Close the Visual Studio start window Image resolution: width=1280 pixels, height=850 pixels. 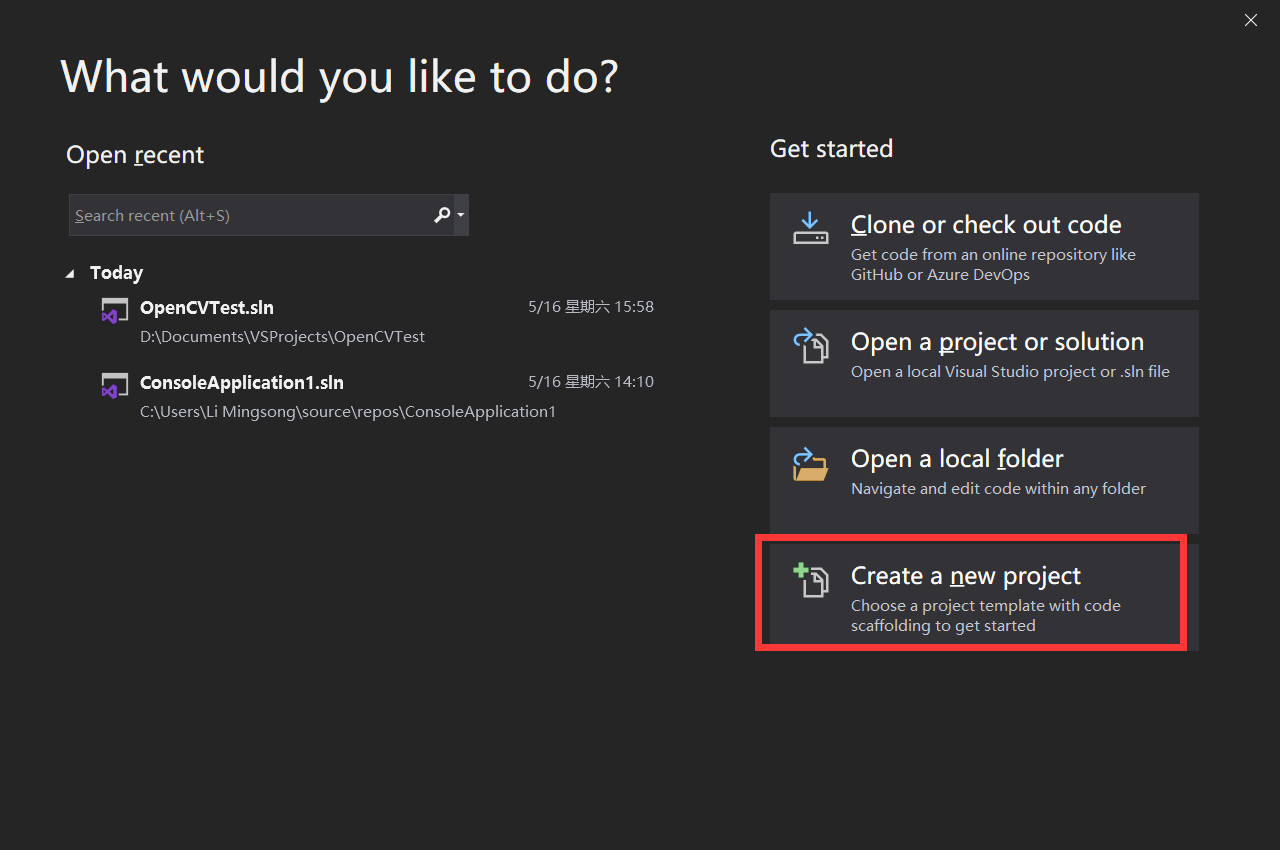coord(1250,20)
